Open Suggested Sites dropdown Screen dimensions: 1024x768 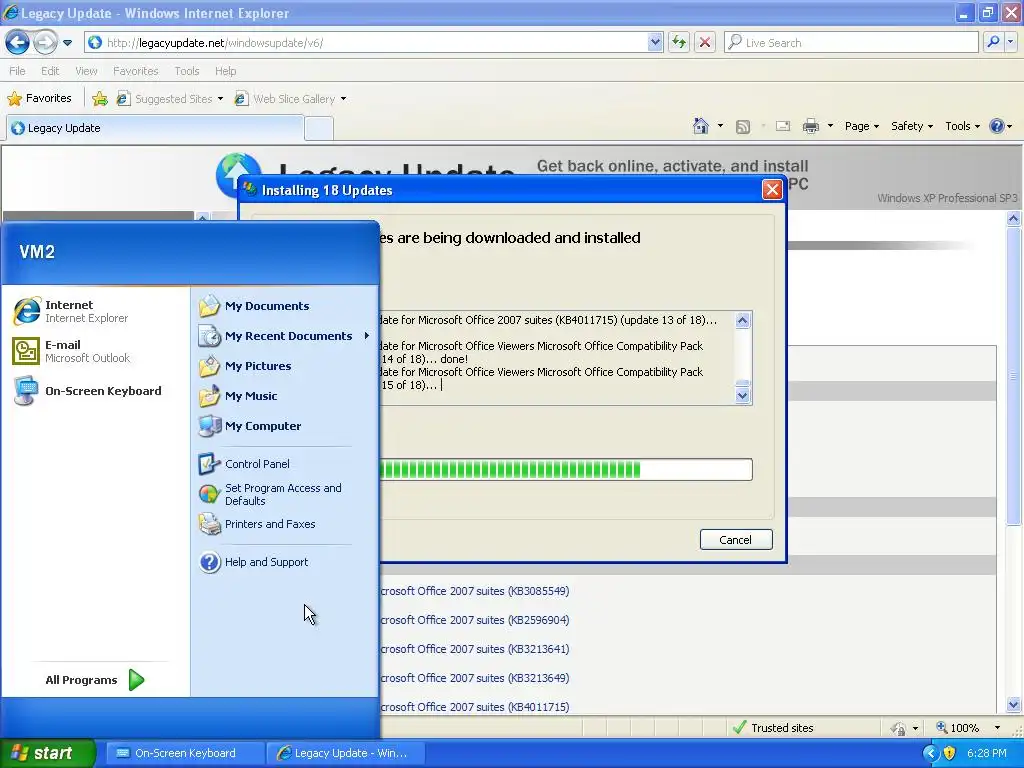[x=170, y=99]
